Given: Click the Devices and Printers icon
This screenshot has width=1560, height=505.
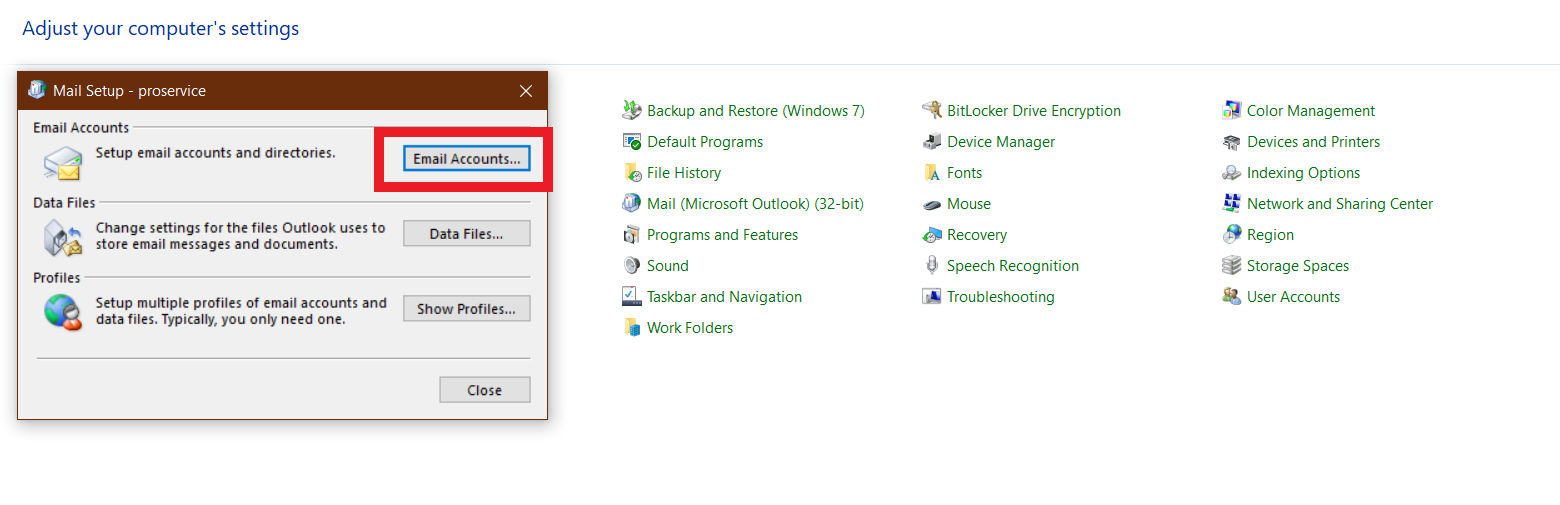Looking at the screenshot, I should point(1231,141).
